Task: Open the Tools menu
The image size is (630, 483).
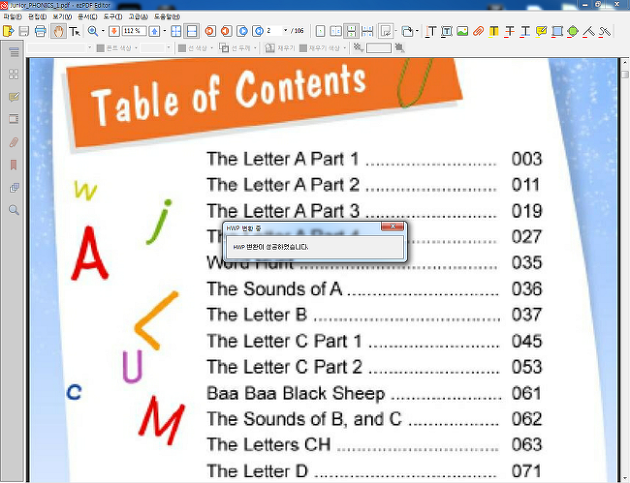Action: click(112, 16)
